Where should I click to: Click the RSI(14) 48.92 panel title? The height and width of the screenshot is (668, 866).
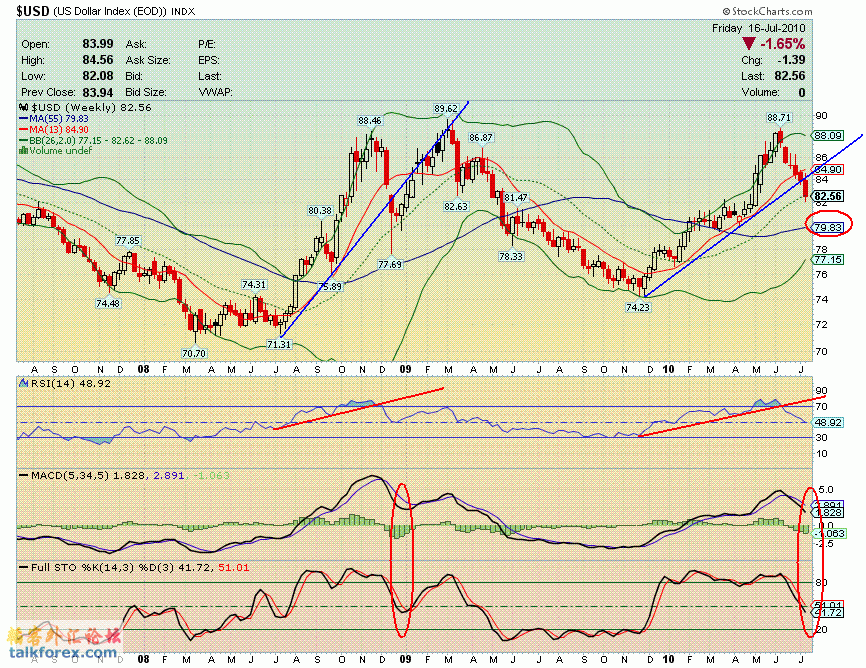[71, 382]
